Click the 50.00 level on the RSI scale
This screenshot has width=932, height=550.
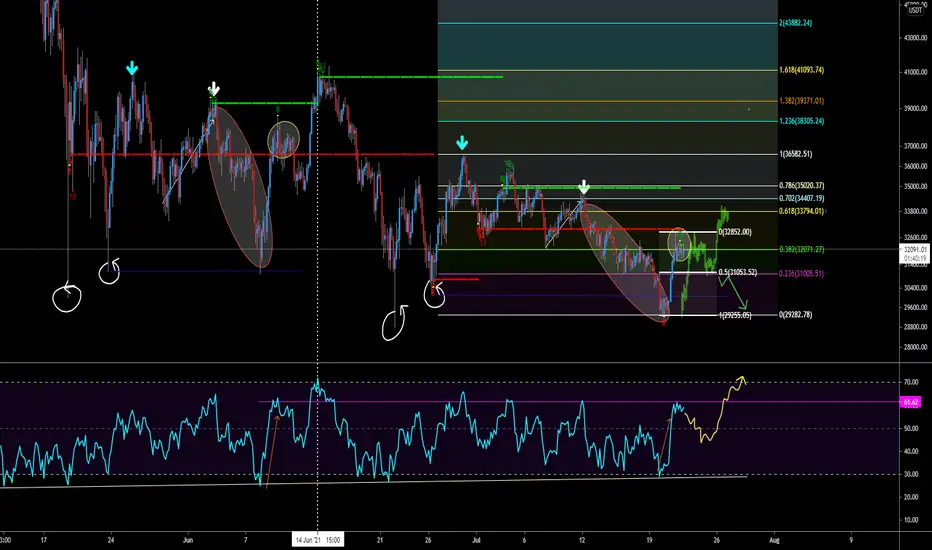(x=911, y=429)
